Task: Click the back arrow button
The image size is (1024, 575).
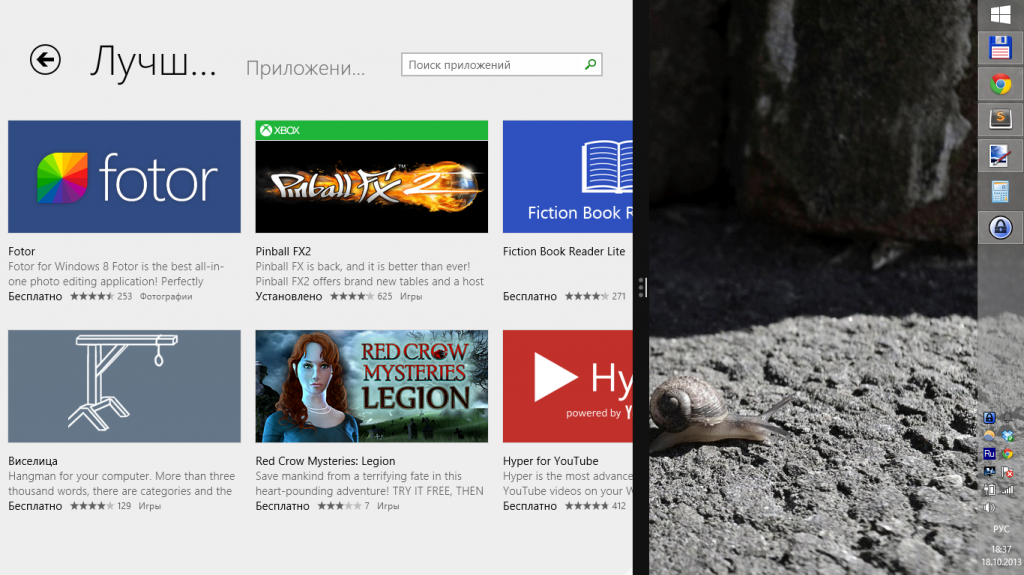Action: click(x=45, y=60)
